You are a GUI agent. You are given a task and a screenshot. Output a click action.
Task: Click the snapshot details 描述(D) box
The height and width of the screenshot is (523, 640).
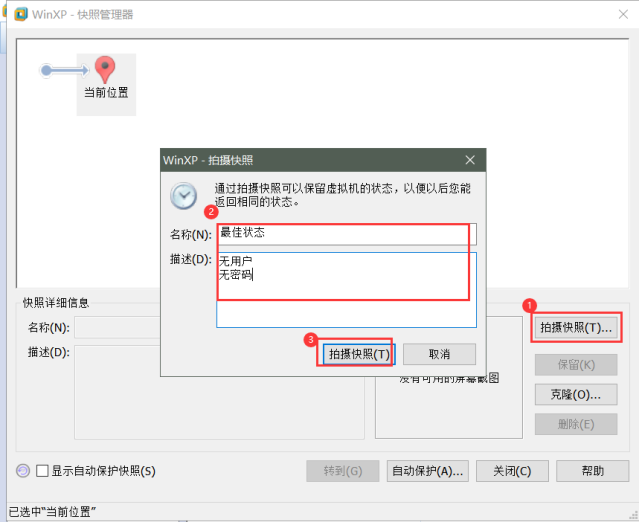click(x=219, y=392)
